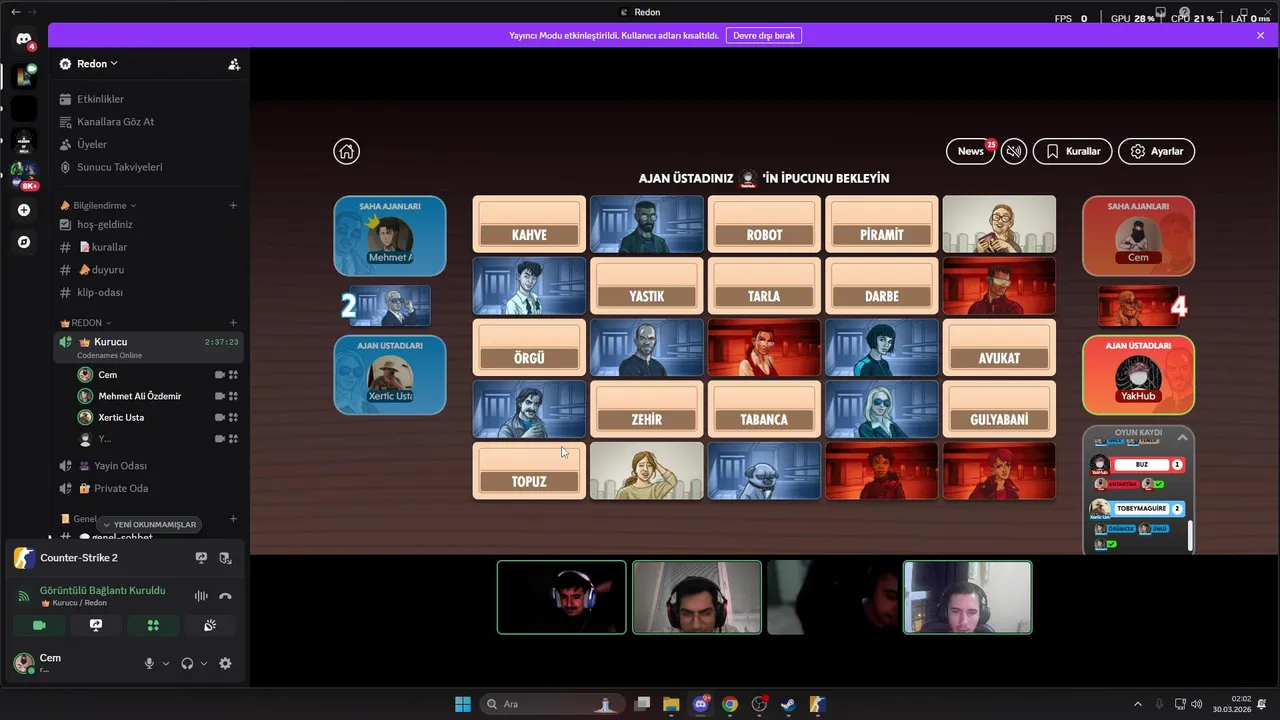Select the Kurucu voice channel
The image size is (1280, 720).
pos(150,347)
